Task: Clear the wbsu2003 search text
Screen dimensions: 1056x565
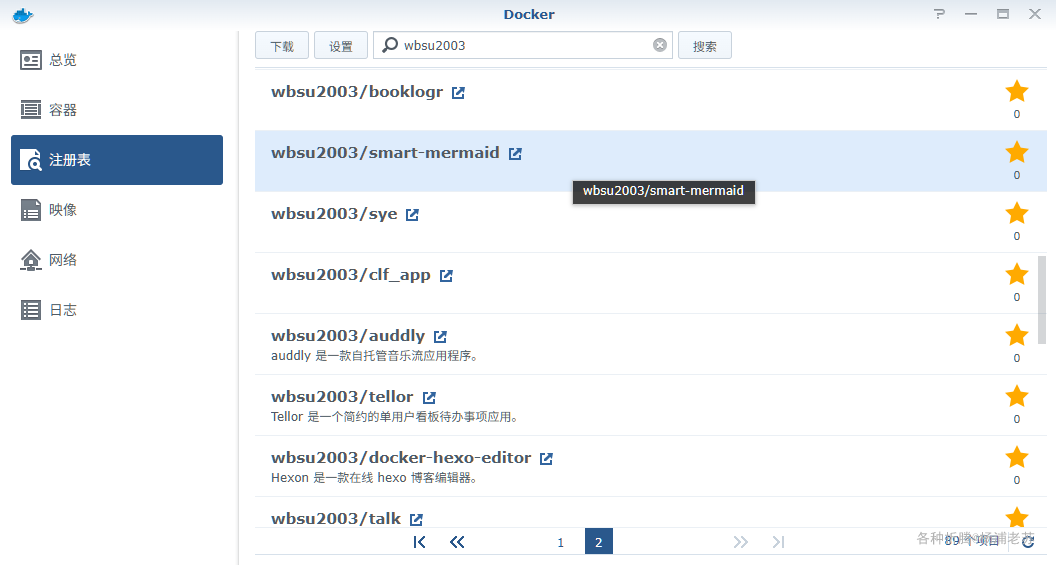Action: tap(660, 45)
